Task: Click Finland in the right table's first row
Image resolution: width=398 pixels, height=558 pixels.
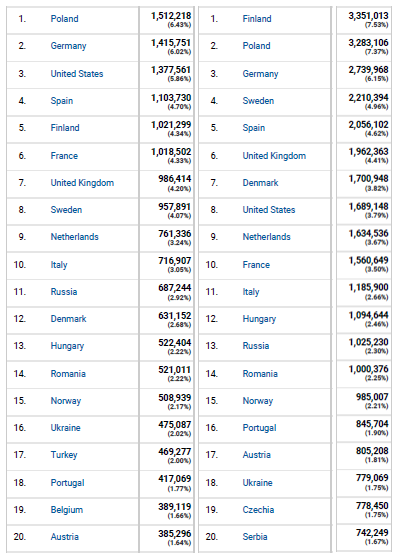Action: coord(257,19)
